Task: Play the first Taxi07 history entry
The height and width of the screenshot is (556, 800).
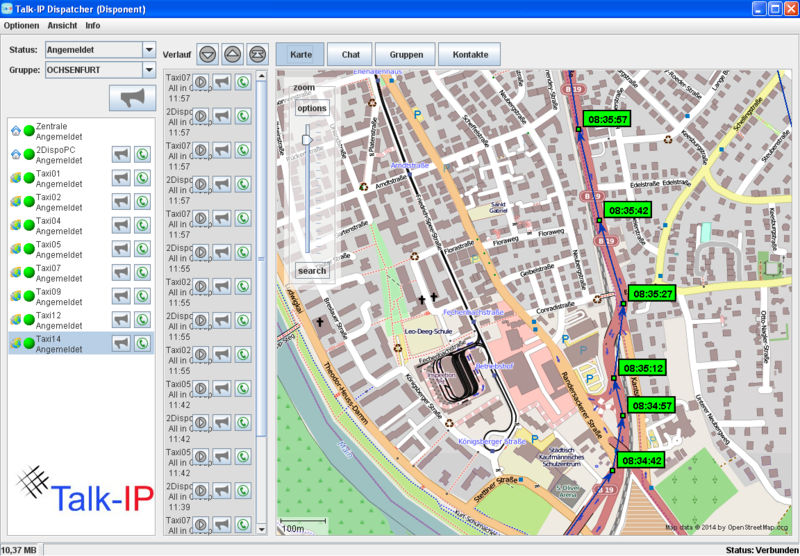Action: pos(201,82)
